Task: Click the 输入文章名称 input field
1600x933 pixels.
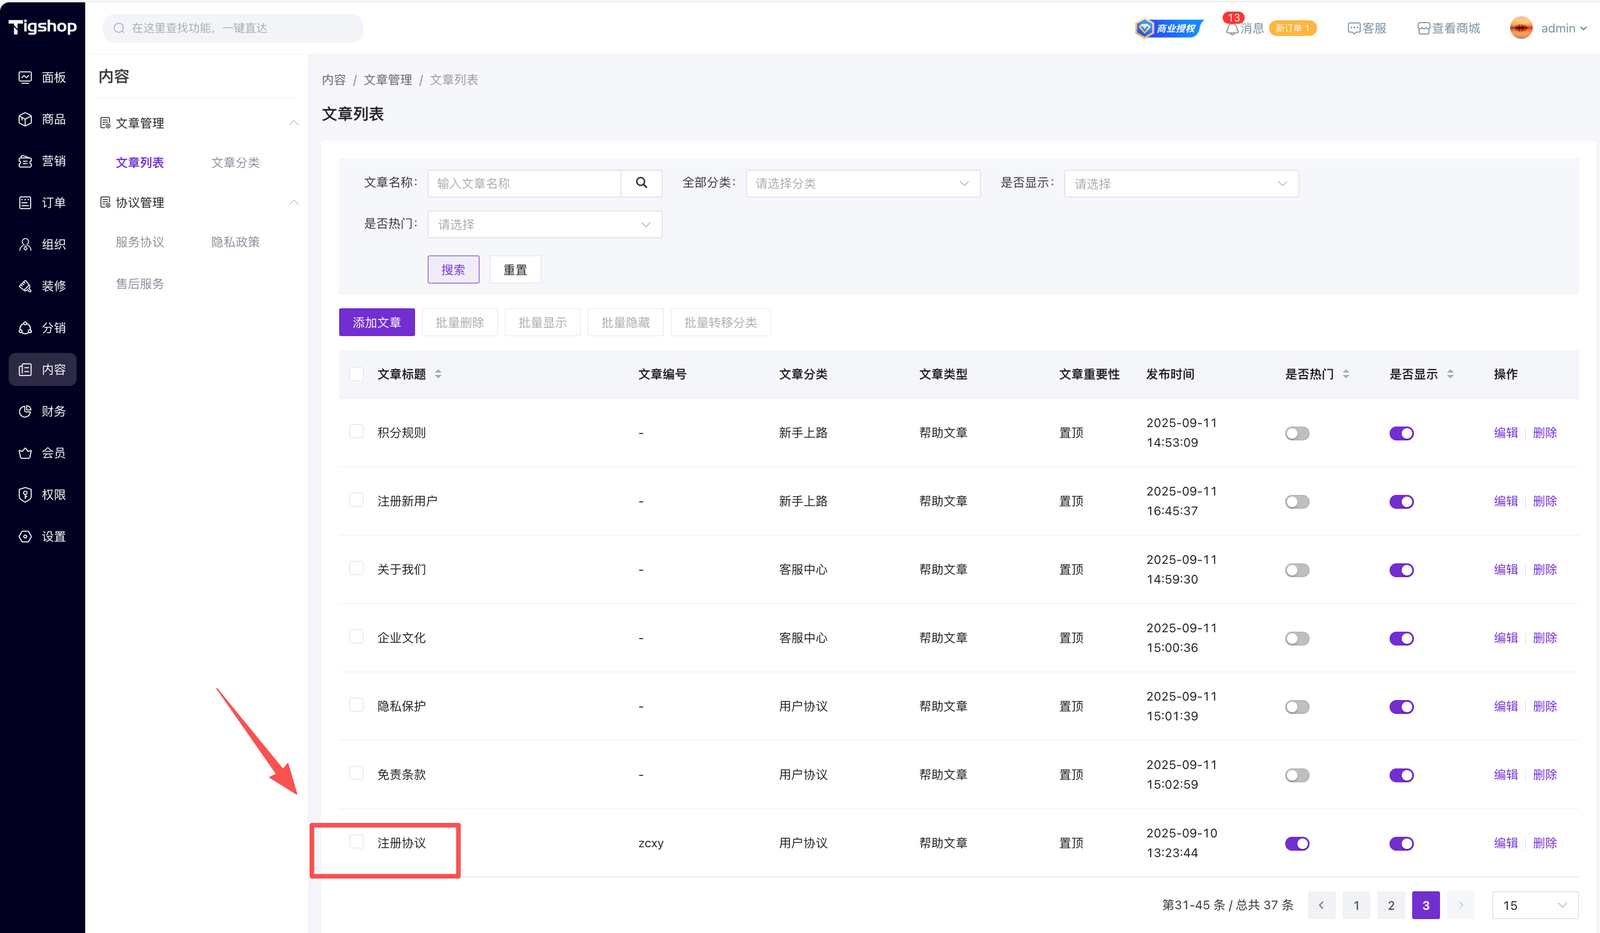Action: pyautogui.click(x=524, y=184)
